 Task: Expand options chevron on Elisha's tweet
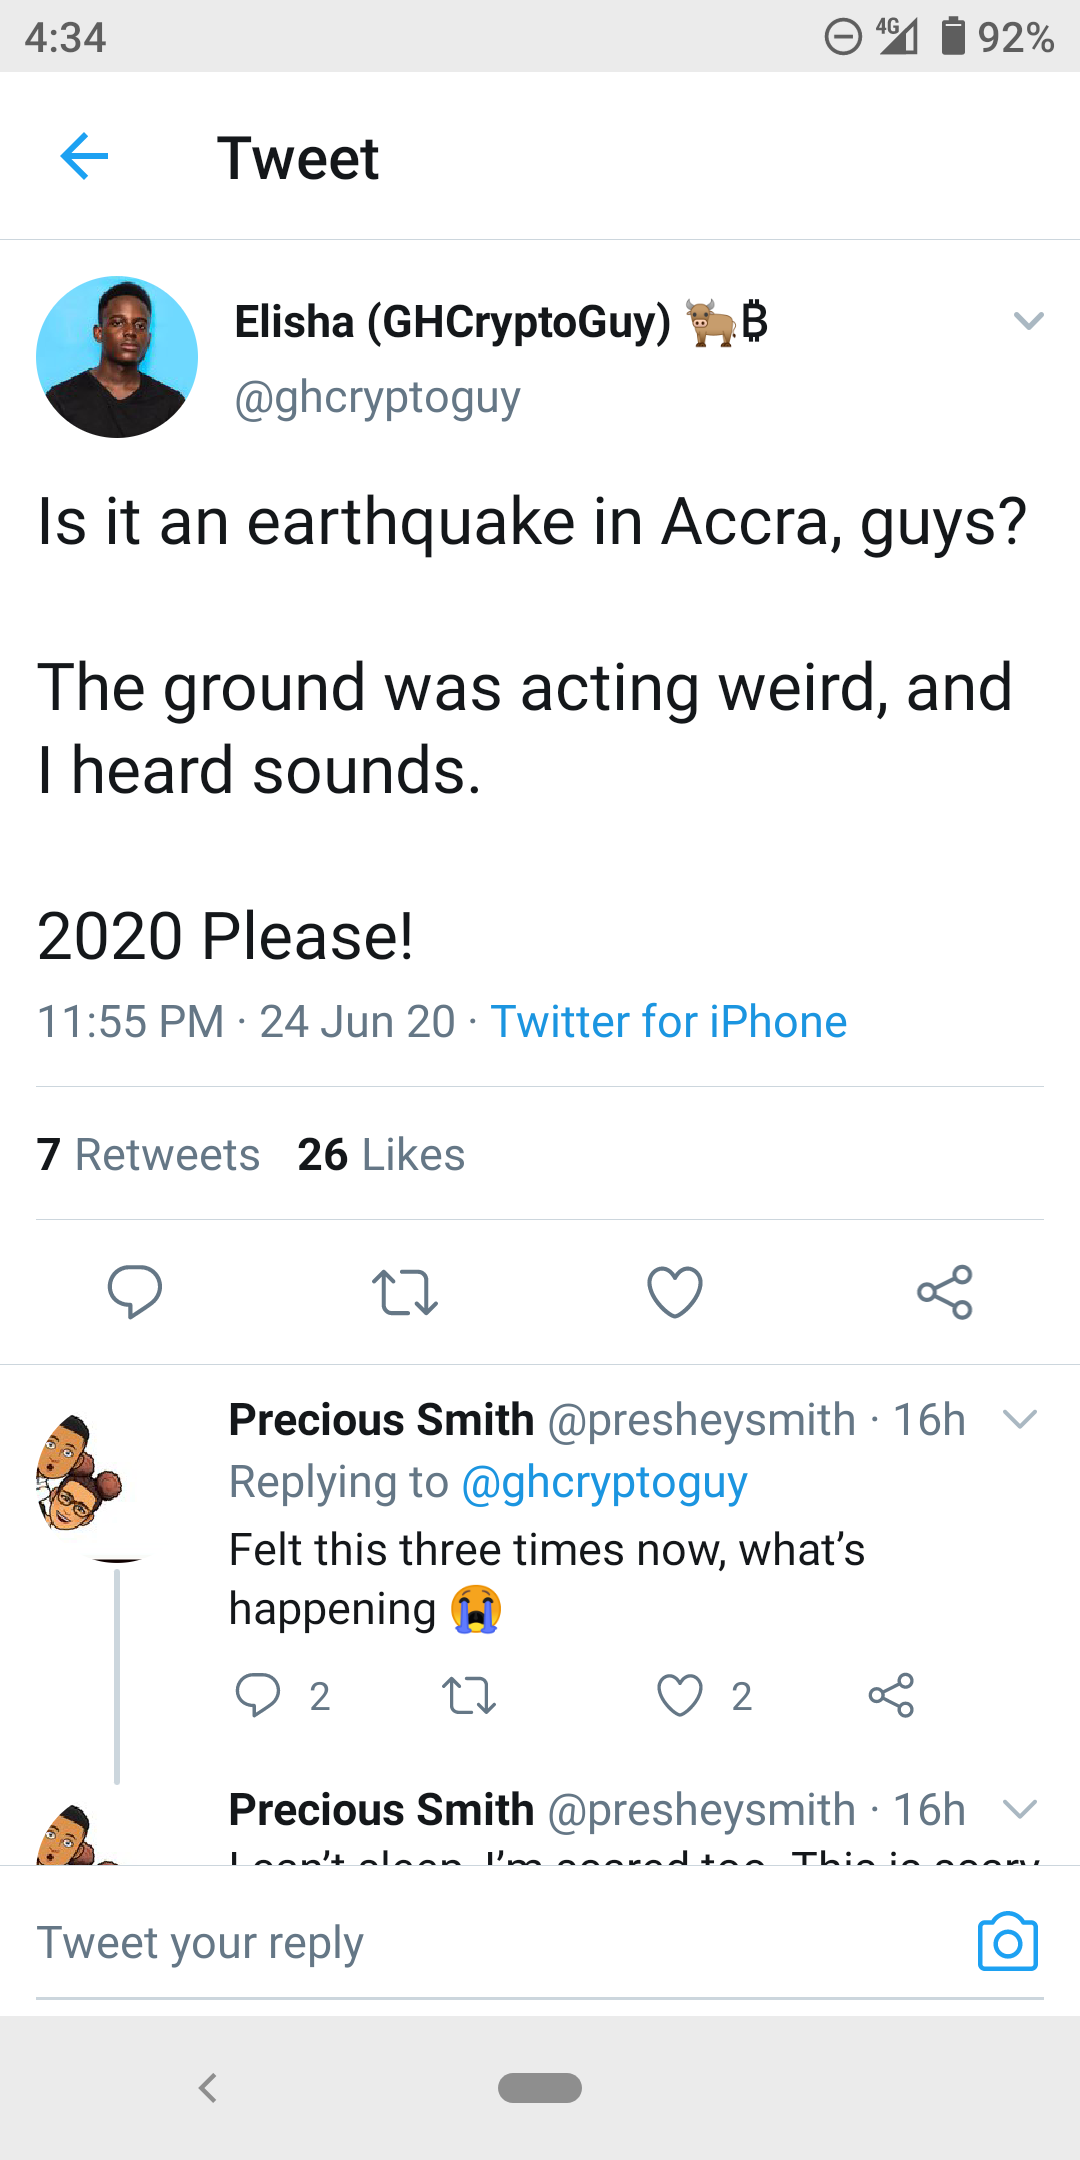1028,321
